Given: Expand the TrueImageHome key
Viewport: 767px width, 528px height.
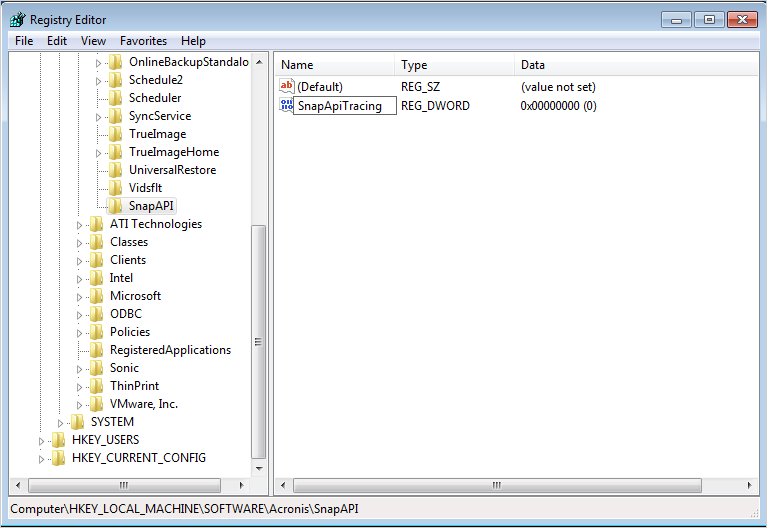Looking at the screenshot, I should (x=98, y=153).
